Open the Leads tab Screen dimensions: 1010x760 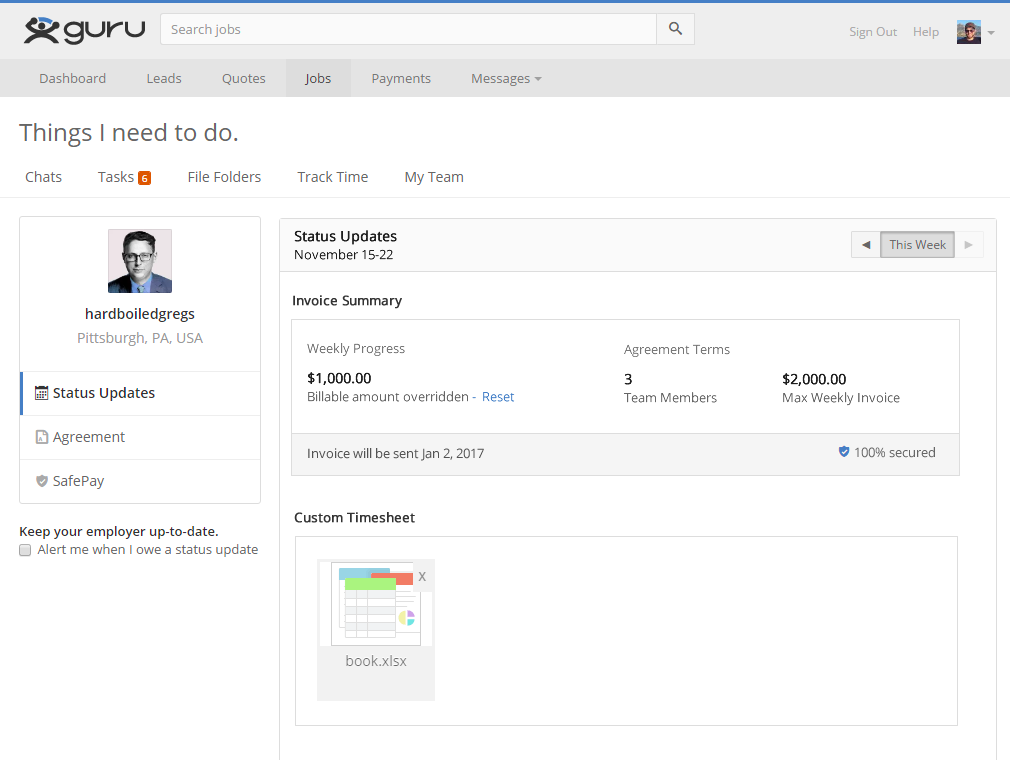tap(164, 79)
